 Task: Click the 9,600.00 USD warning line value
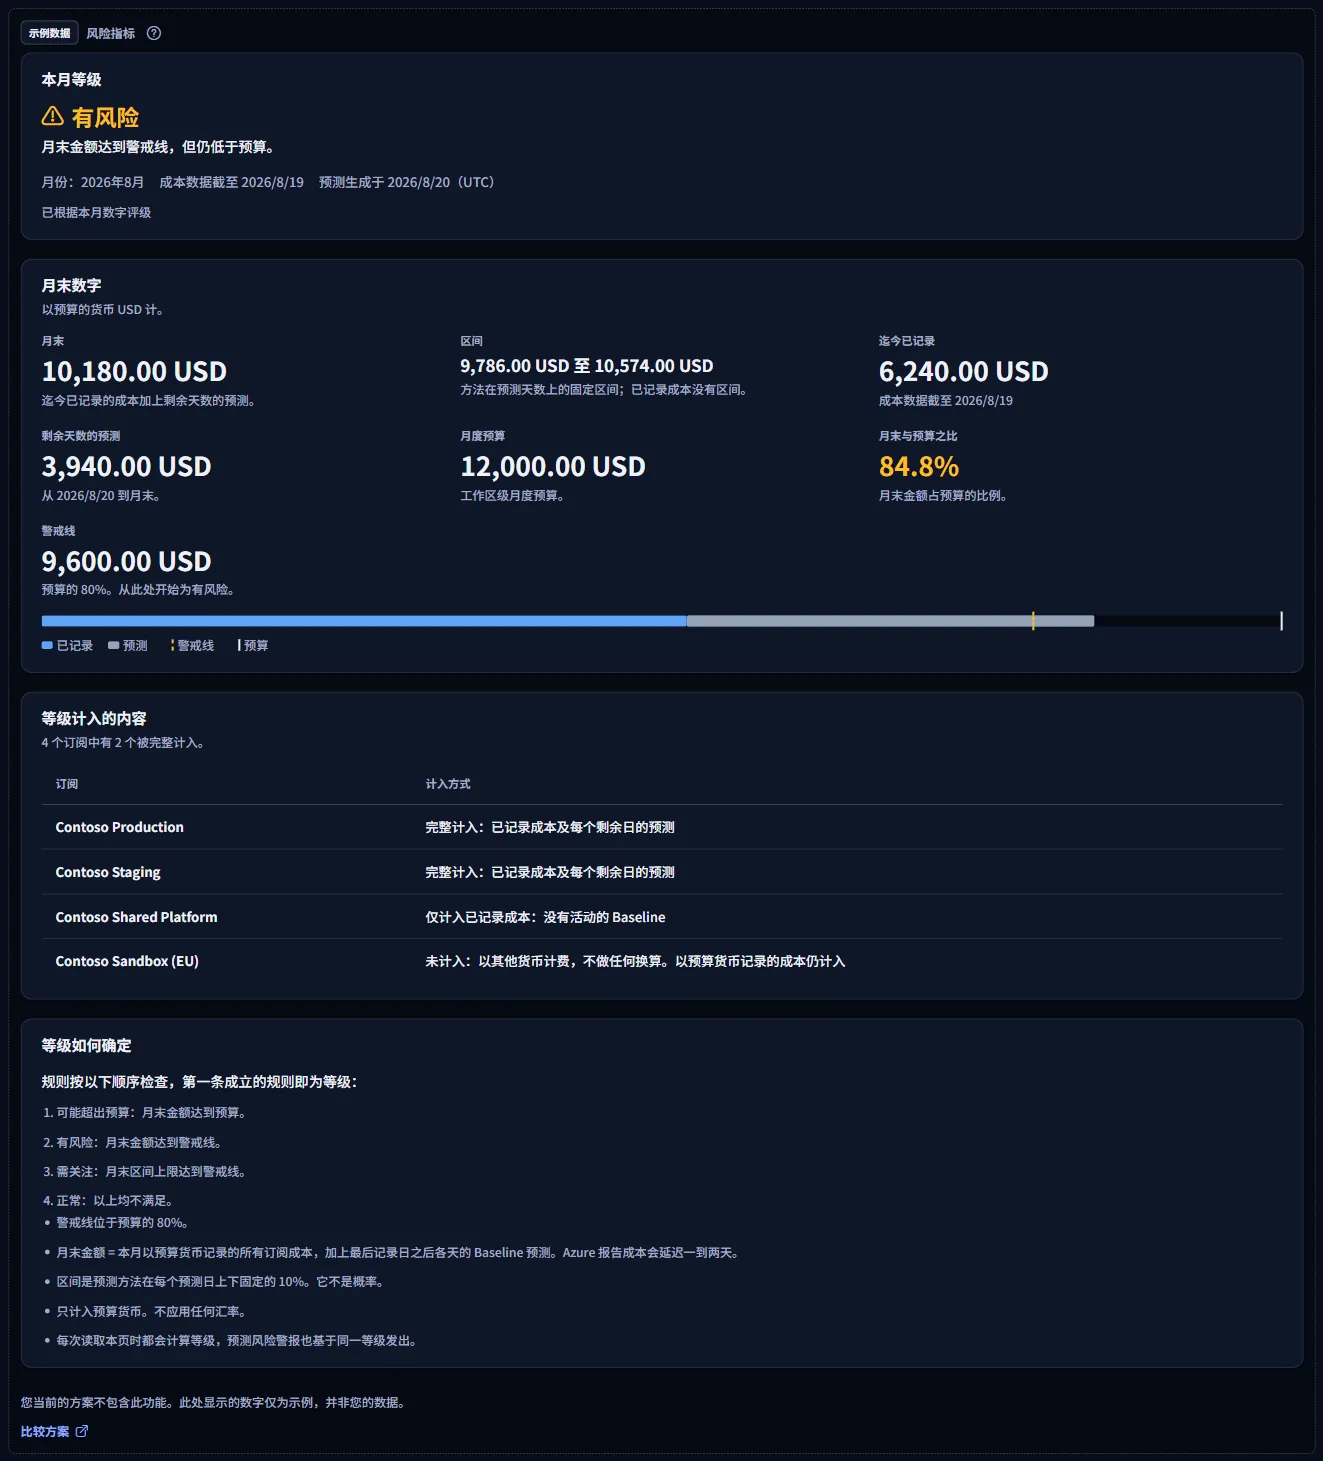pyautogui.click(x=127, y=562)
